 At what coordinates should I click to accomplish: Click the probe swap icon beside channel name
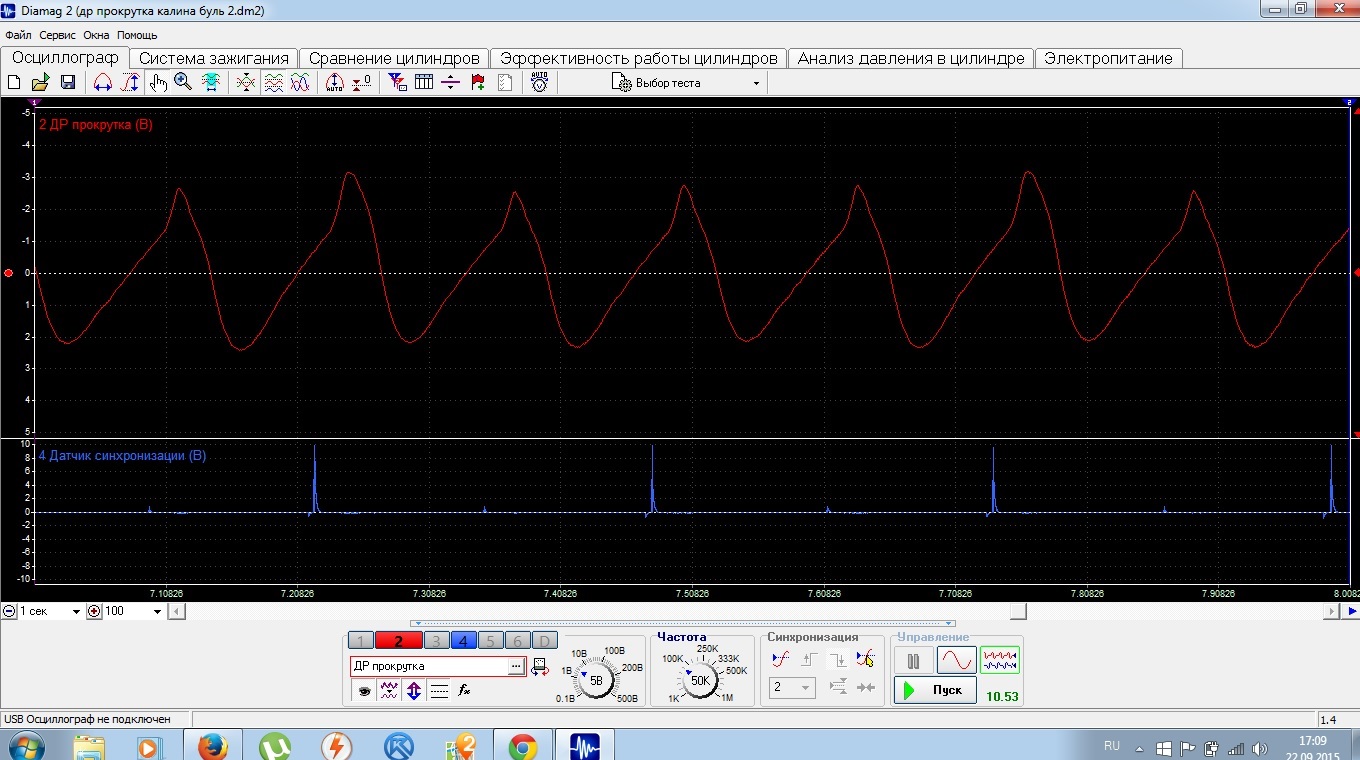click(x=540, y=667)
